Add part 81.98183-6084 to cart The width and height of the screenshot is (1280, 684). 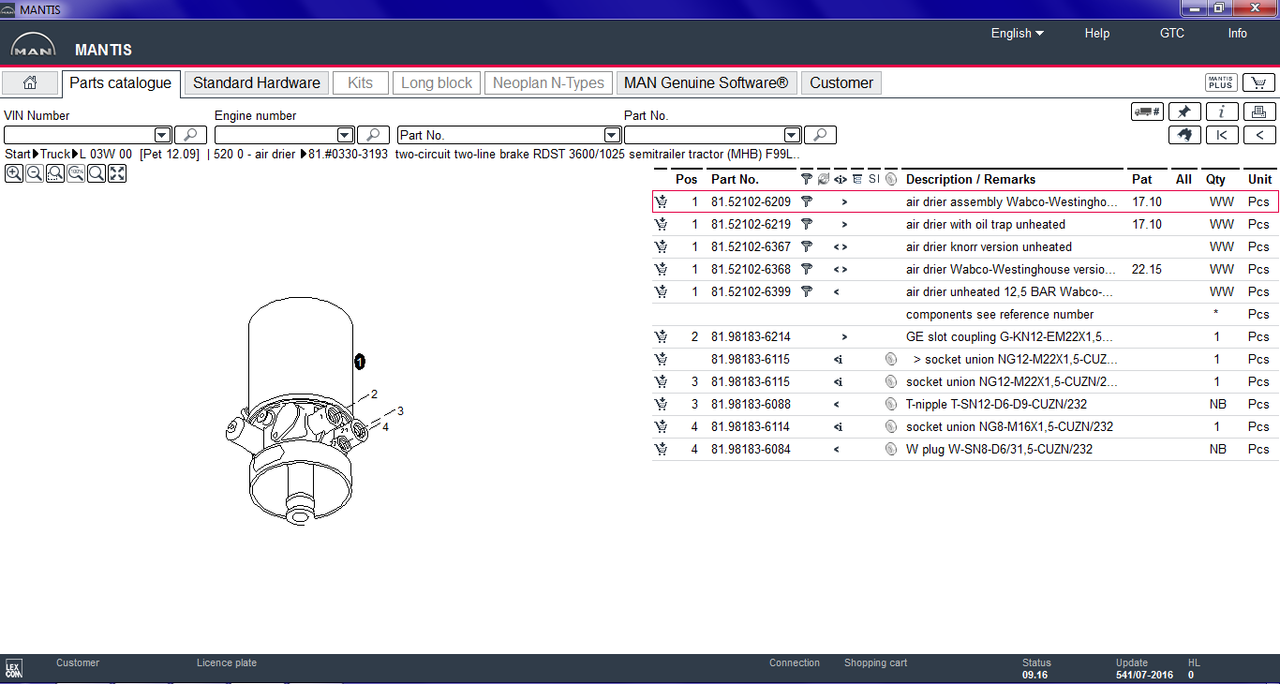click(x=661, y=449)
